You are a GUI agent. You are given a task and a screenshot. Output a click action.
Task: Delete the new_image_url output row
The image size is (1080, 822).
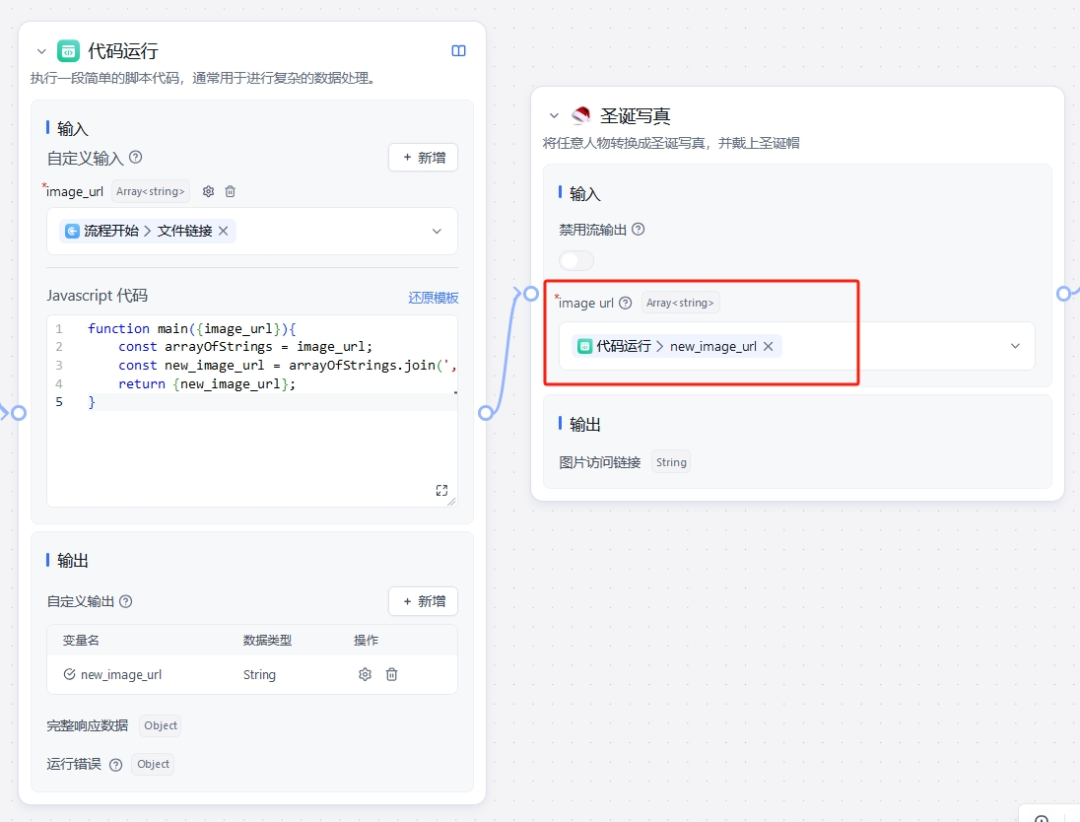[x=391, y=674]
